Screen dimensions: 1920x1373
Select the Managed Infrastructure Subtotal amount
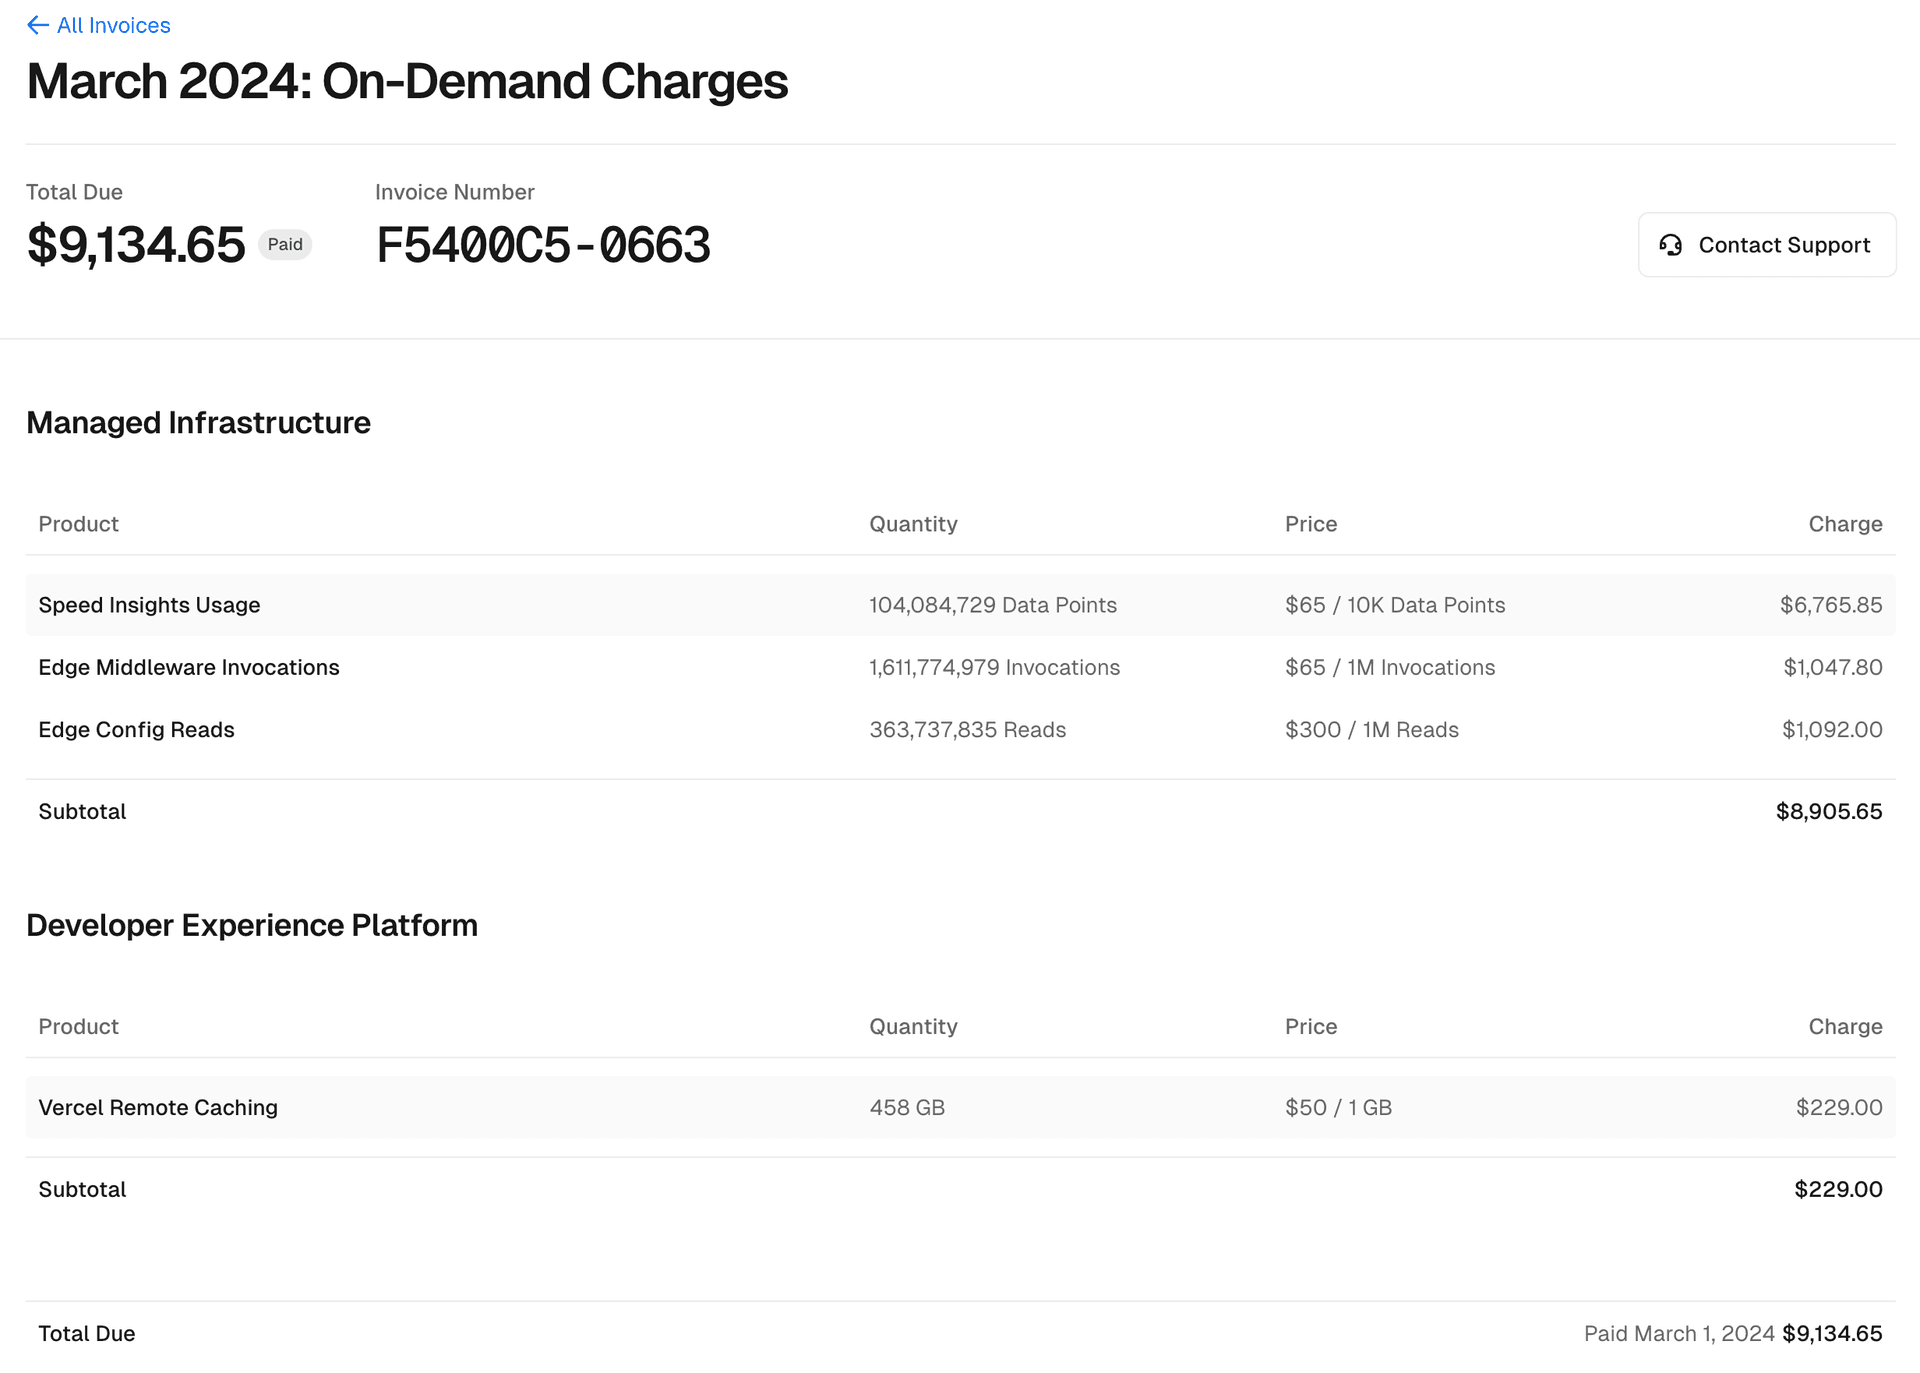(1828, 811)
